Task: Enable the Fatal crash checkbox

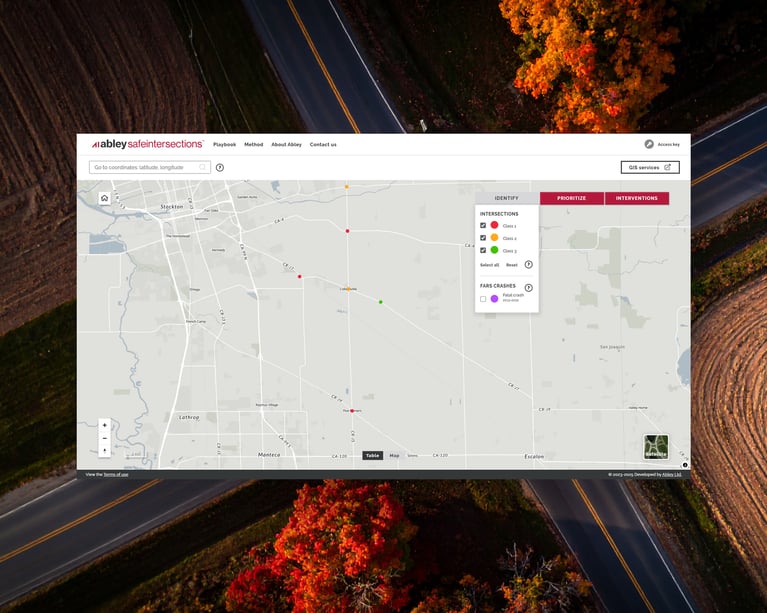Action: pos(483,298)
